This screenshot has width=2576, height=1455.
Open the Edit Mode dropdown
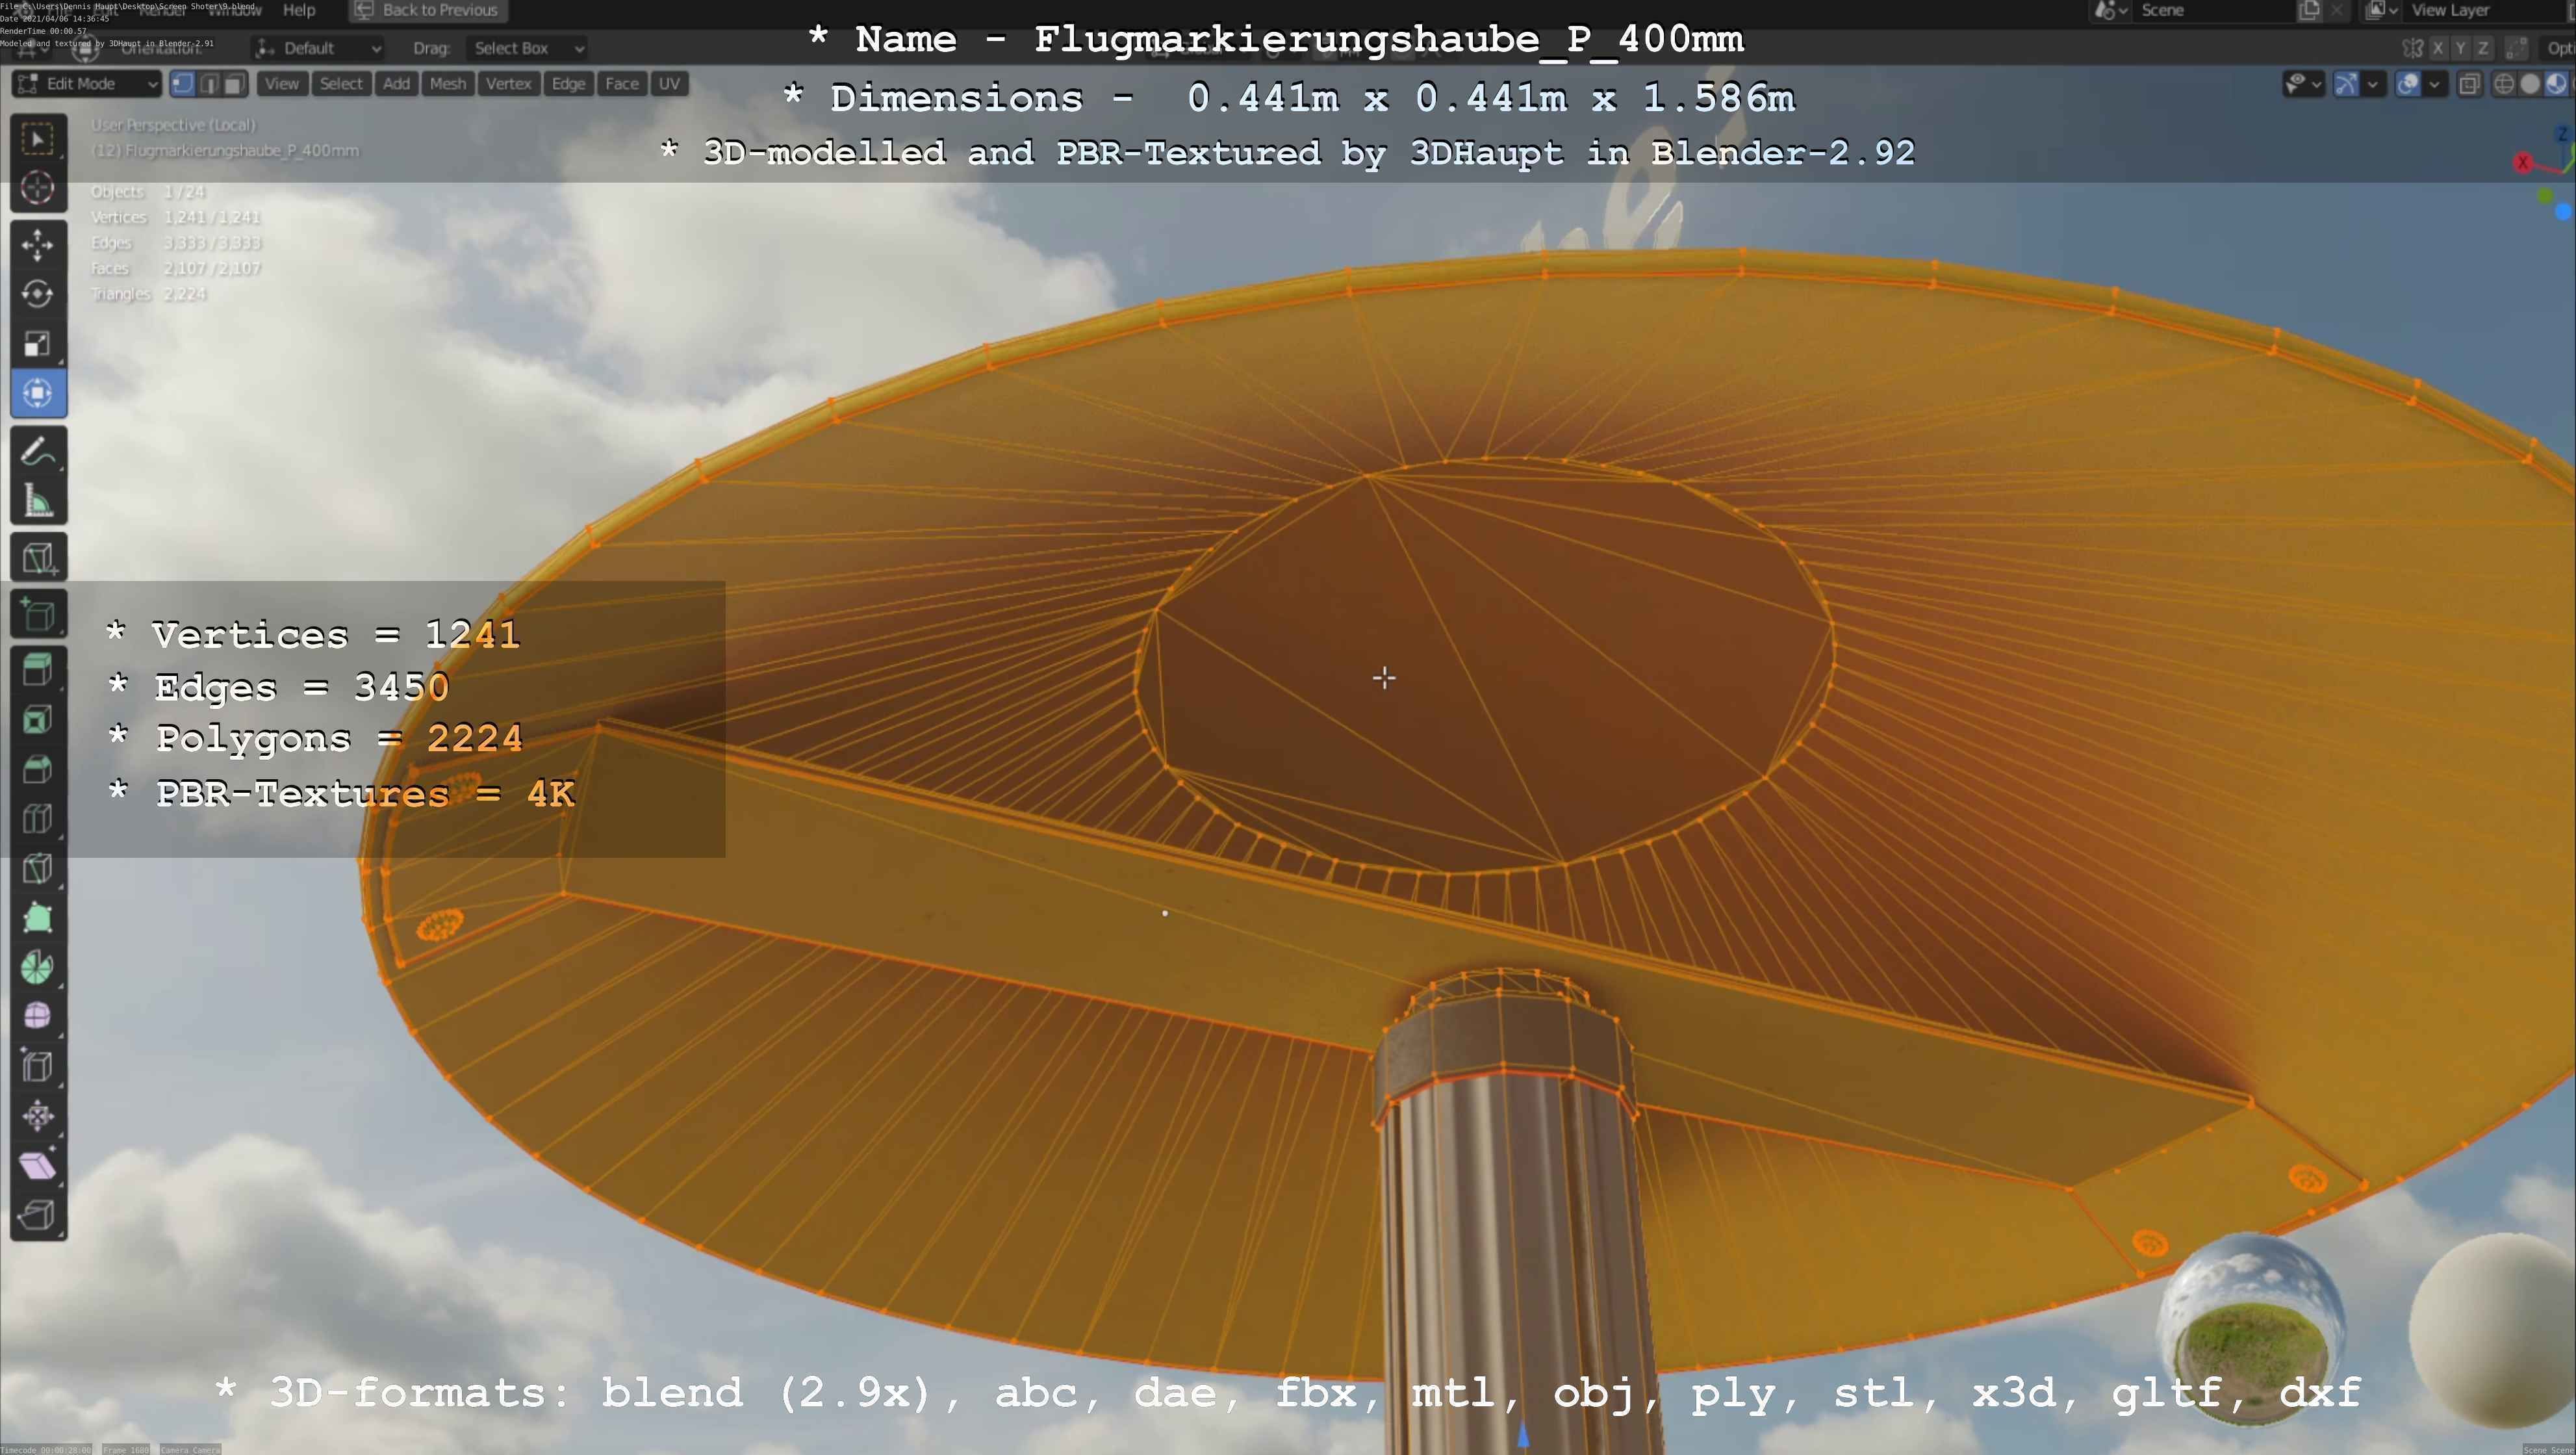pos(86,84)
